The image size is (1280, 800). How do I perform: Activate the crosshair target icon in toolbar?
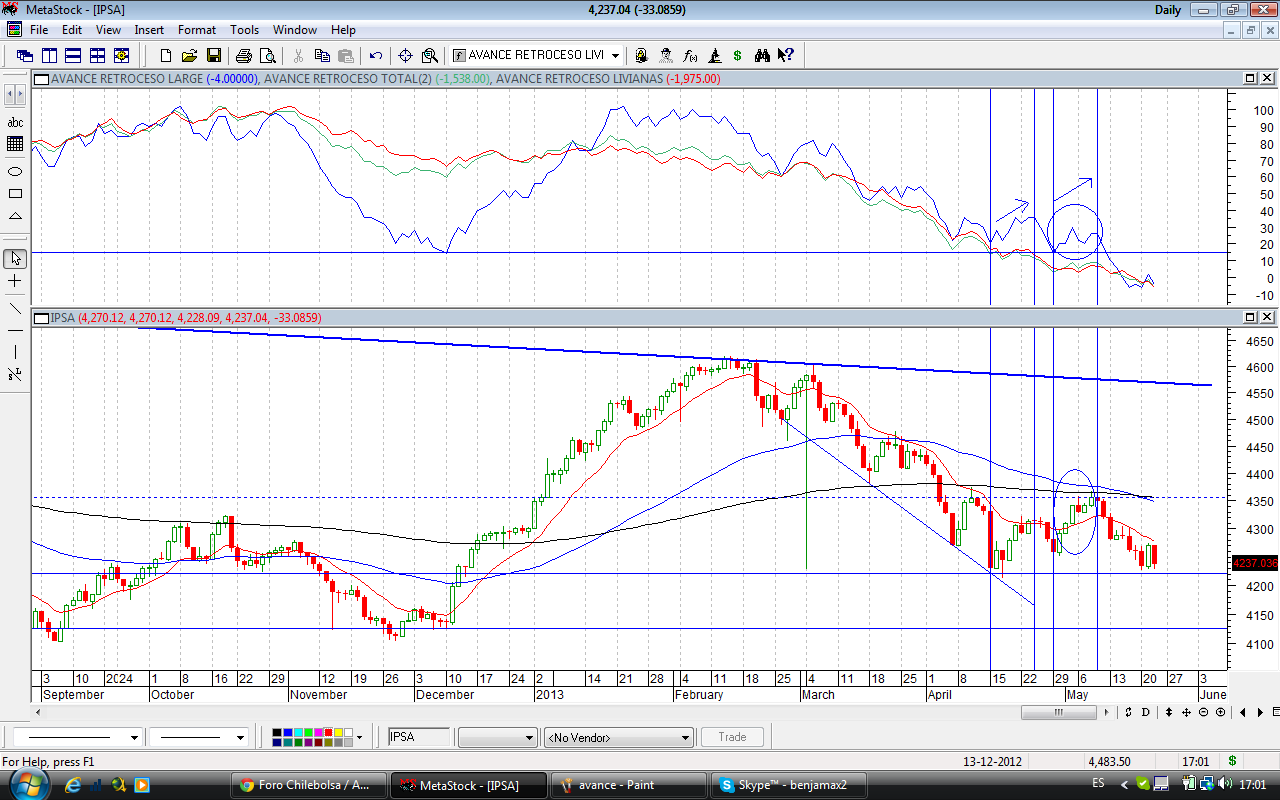pyautogui.click(x=405, y=56)
